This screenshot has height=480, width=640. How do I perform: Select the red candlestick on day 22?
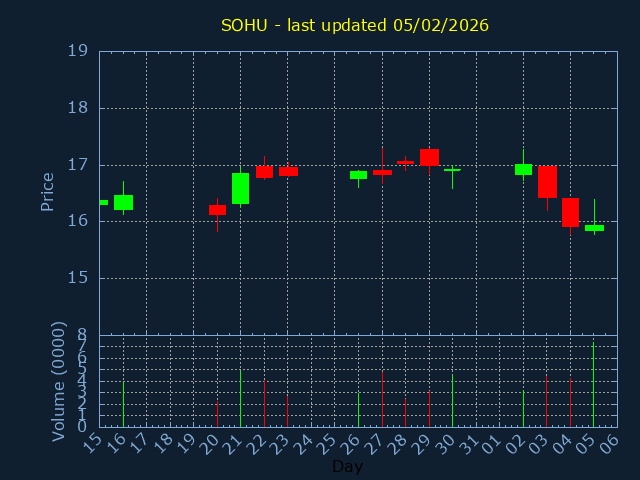(264, 171)
